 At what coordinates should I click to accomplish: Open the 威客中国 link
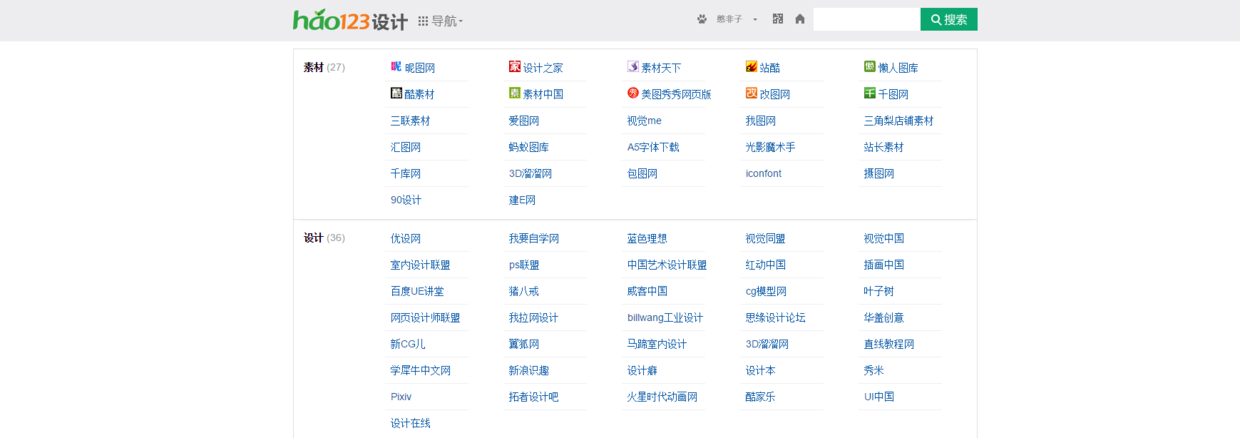tap(647, 291)
